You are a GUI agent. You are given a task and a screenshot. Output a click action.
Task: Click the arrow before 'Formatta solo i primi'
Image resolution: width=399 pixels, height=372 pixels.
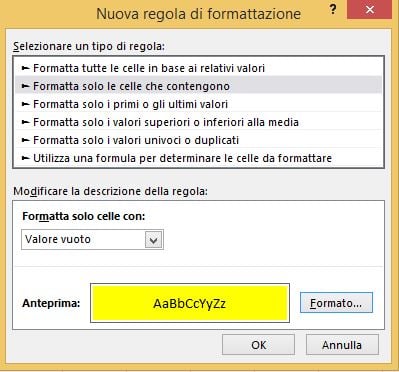click(26, 104)
